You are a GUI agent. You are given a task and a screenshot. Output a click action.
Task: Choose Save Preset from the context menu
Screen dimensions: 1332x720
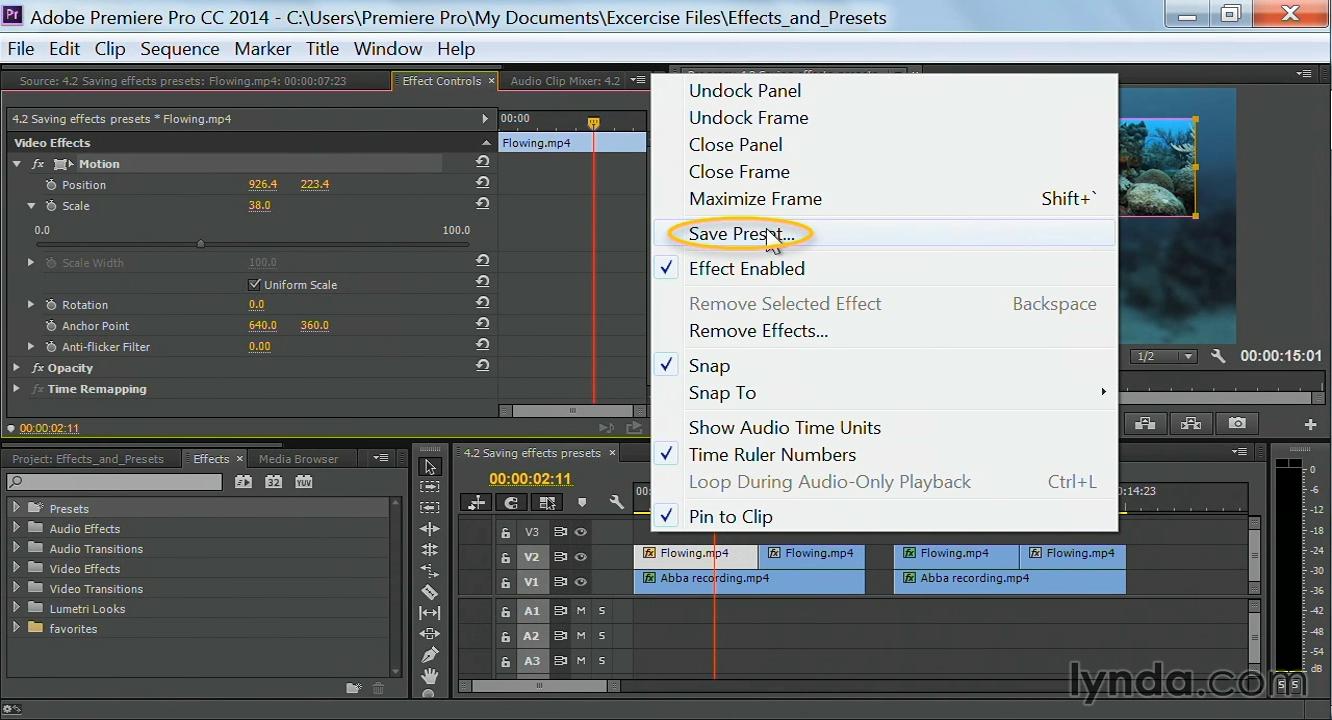[x=741, y=234]
